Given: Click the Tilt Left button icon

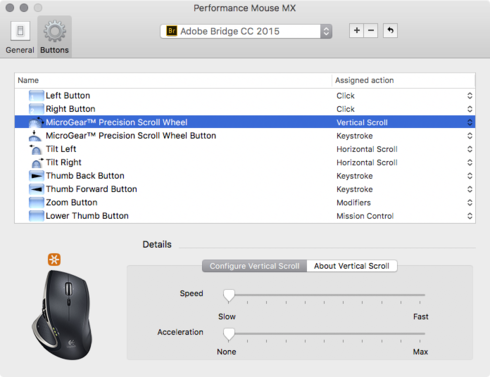Looking at the screenshot, I should click(36, 149).
